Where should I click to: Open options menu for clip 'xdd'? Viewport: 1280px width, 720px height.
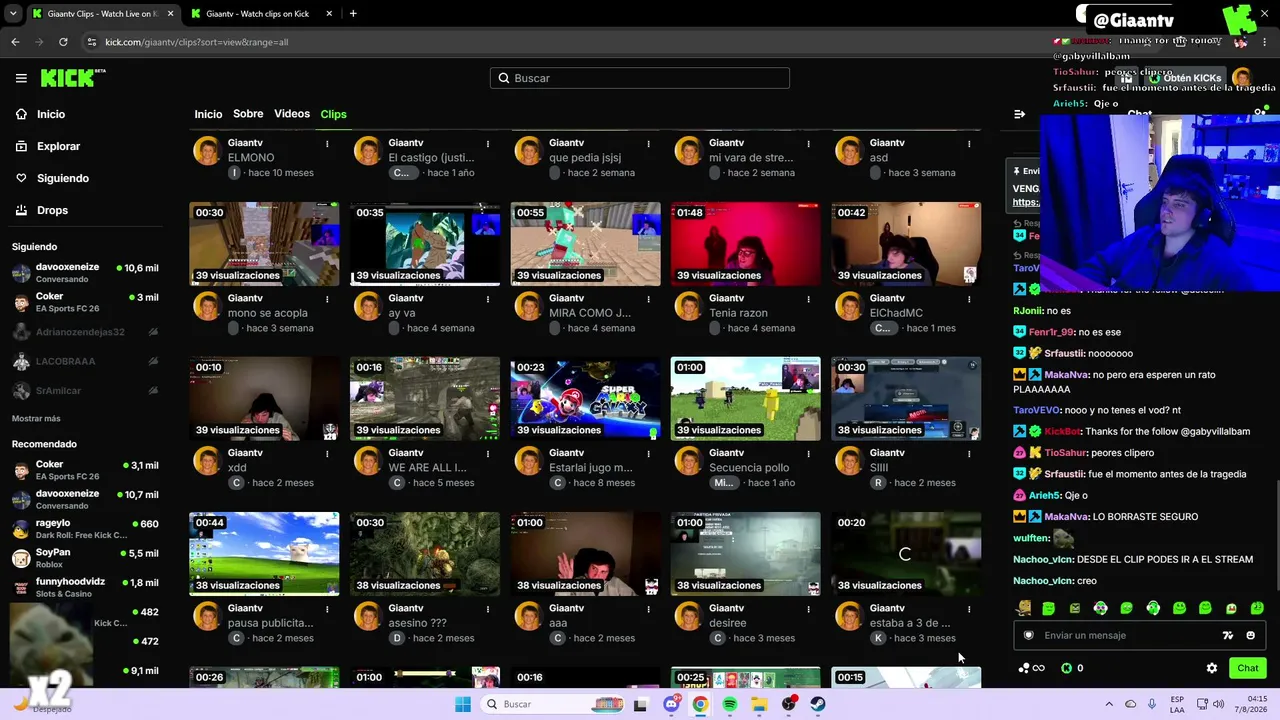pos(327,454)
